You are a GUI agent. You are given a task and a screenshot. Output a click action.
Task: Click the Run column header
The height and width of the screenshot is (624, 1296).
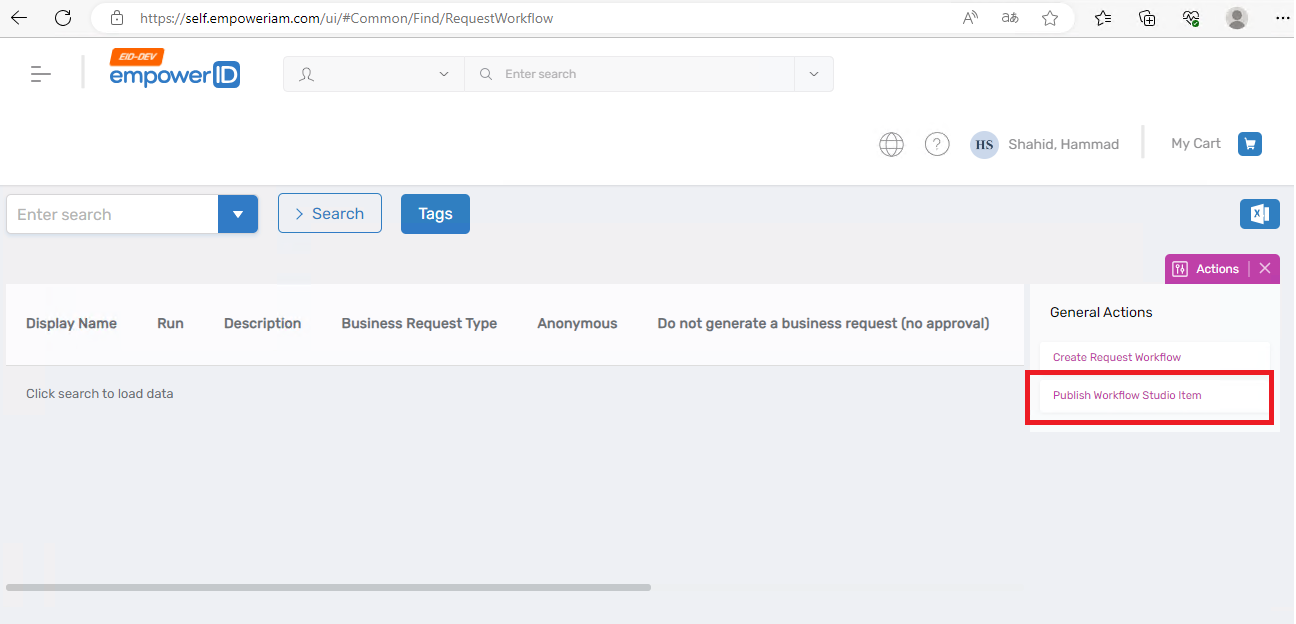[x=170, y=323]
